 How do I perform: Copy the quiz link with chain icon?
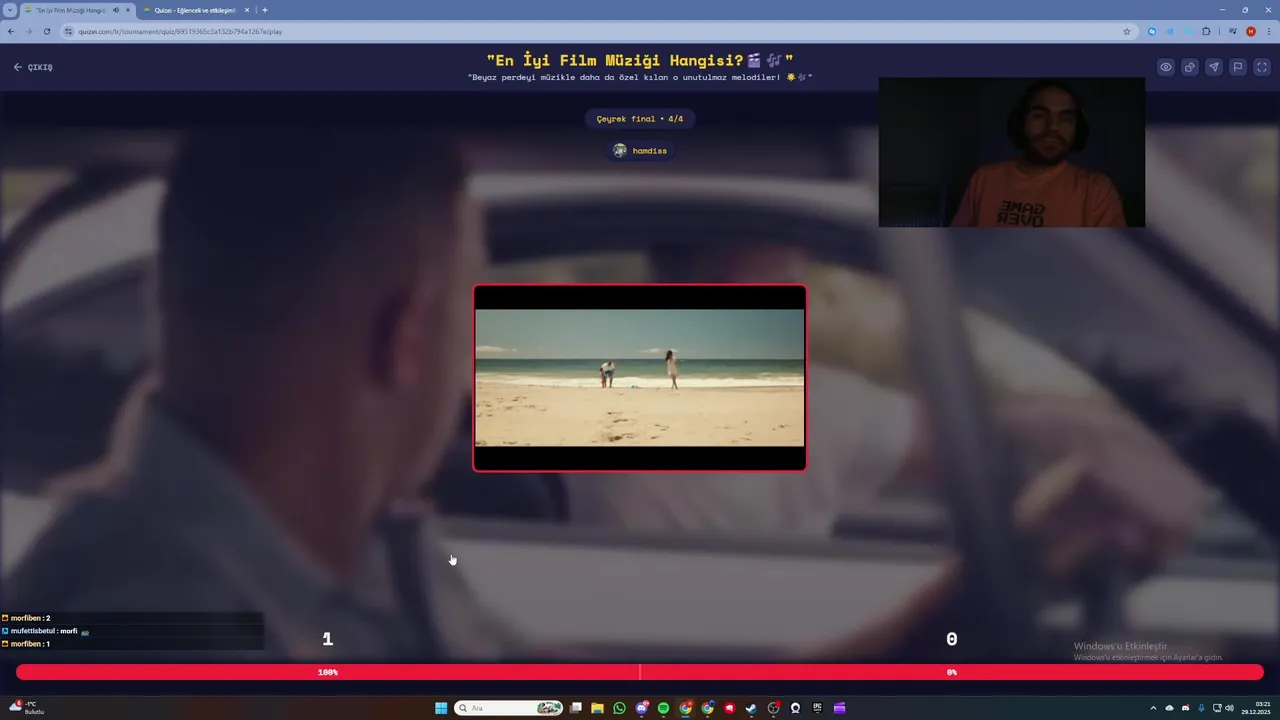1190,67
